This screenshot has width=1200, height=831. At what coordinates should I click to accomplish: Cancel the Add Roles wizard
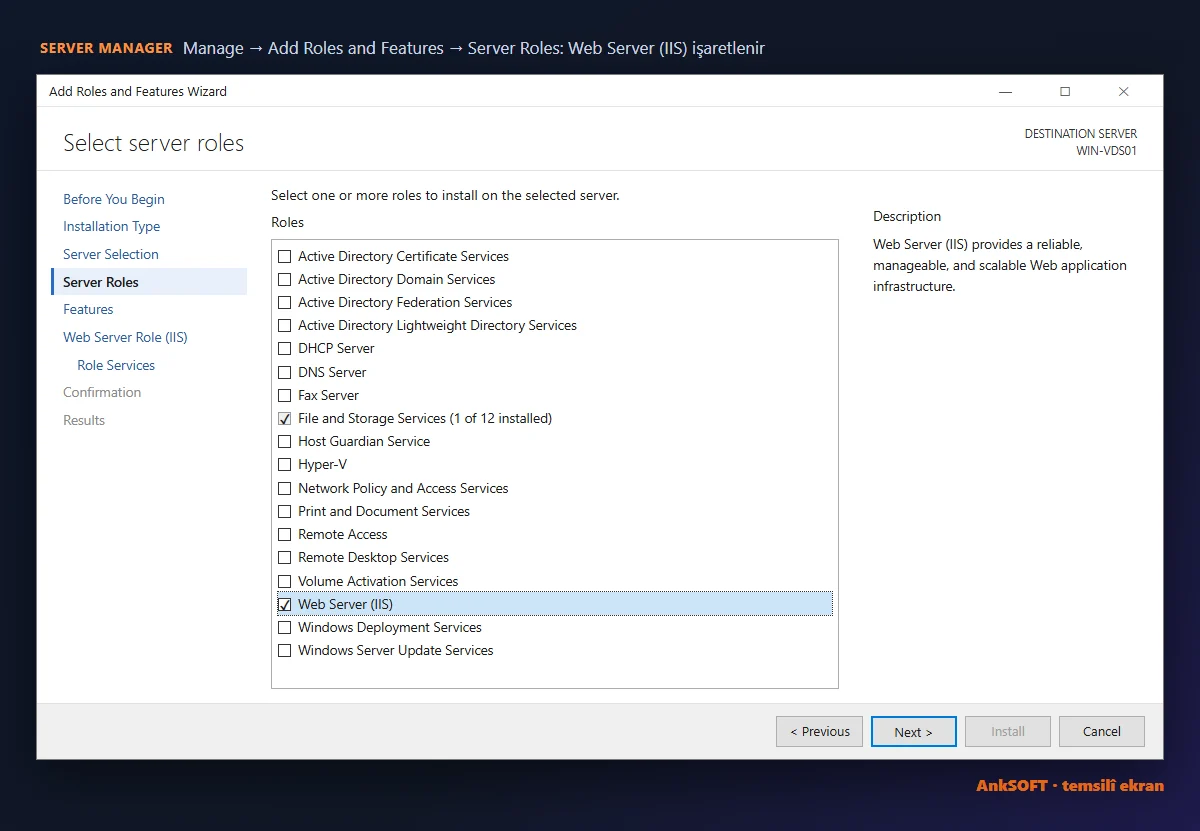pos(1102,731)
